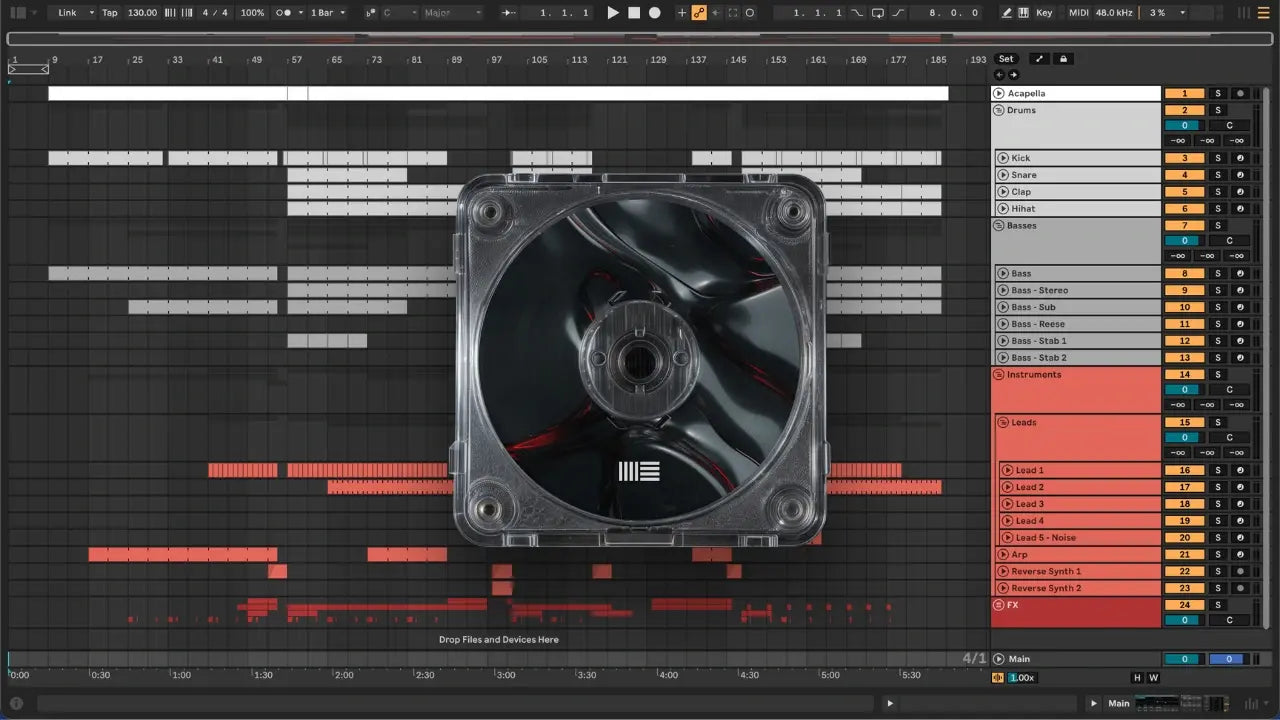Unfold the Snare track
Viewport: 1280px width, 720px height.
(x=1003, y=175)
